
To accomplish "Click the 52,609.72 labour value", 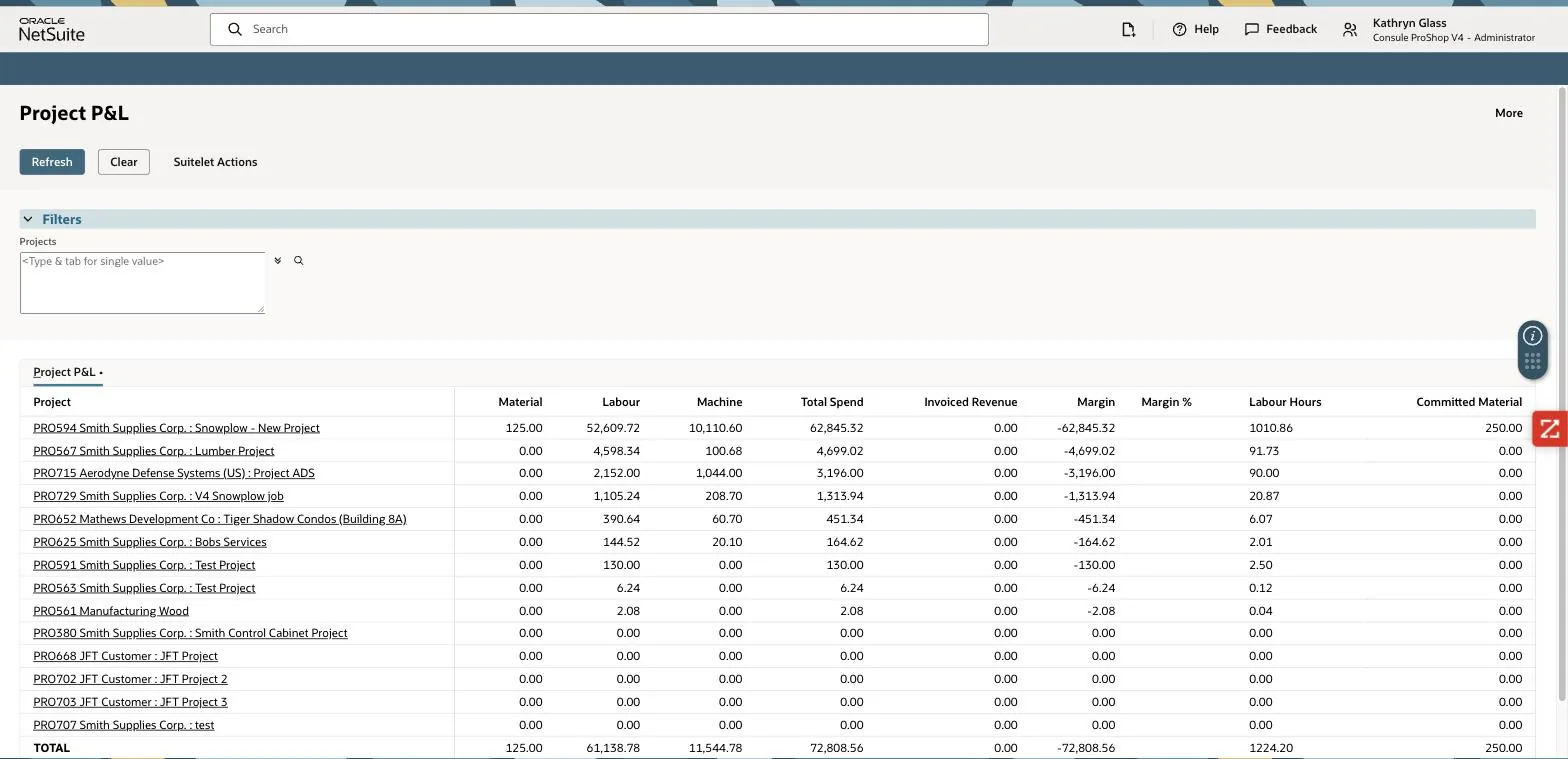I will (613, 428).
